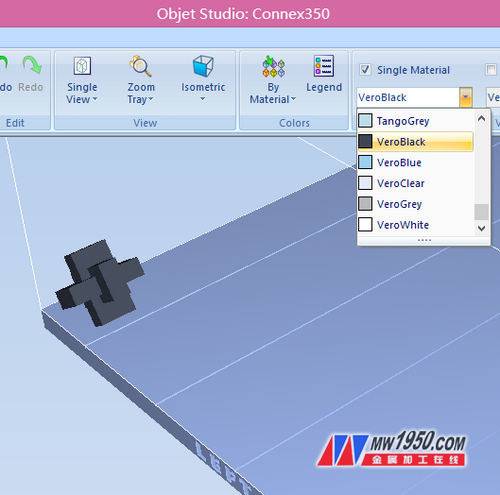Expand the Zoom Tray dropdown arrow
The width and height of the screenshot is (500, 495).
coord(151,99)
